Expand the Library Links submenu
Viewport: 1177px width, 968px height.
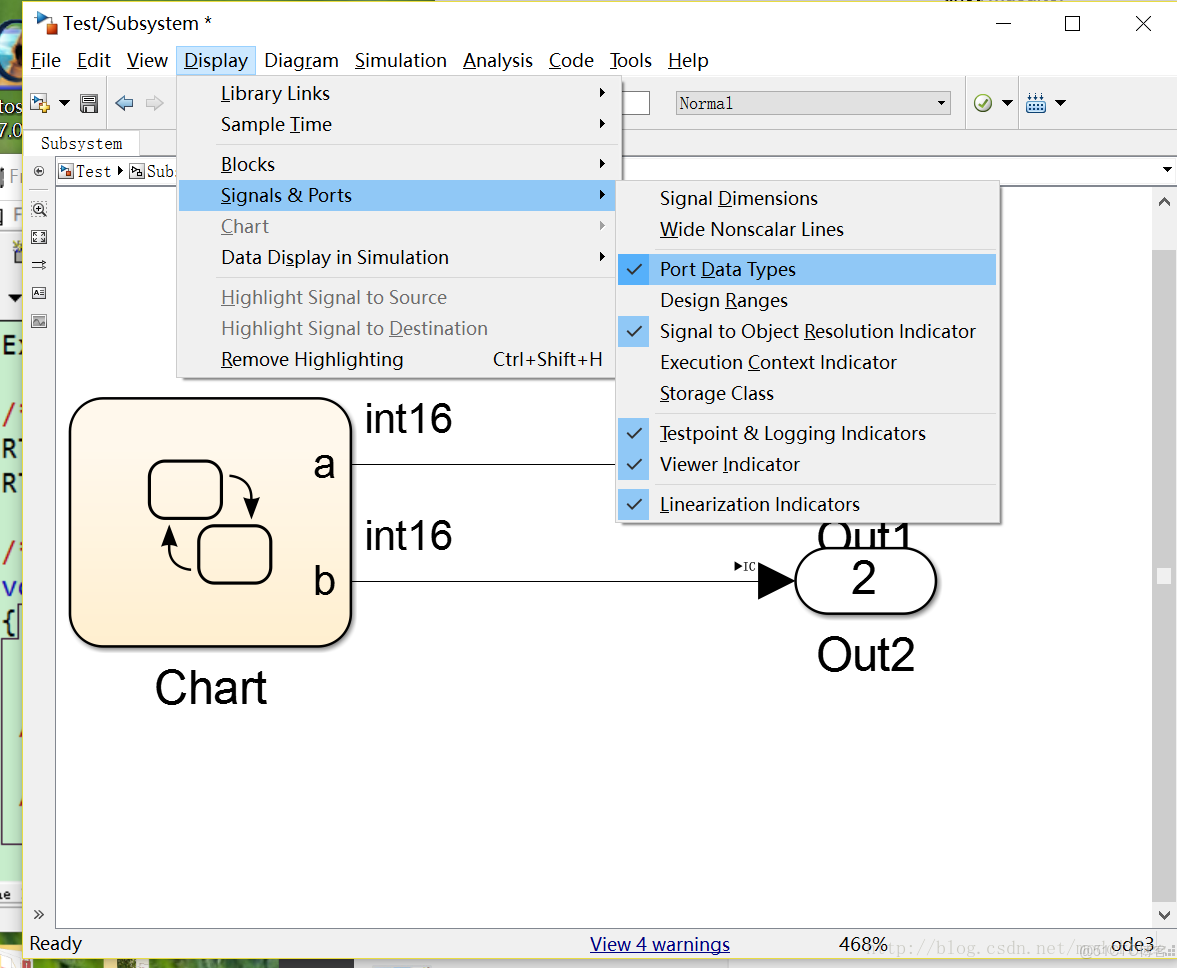pyautogui.click(x=399, y=94)
